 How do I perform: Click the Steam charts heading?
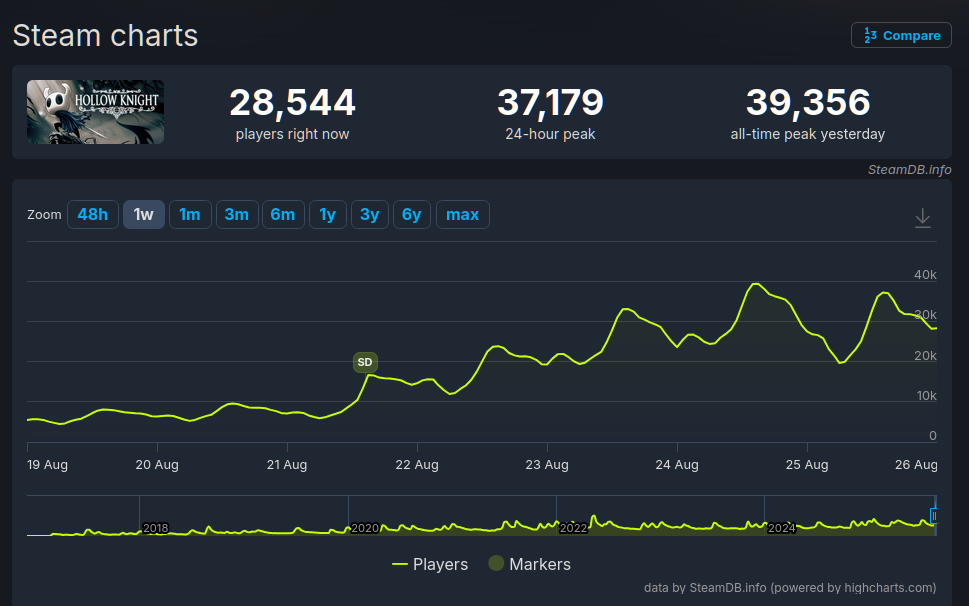coord(105,35)
